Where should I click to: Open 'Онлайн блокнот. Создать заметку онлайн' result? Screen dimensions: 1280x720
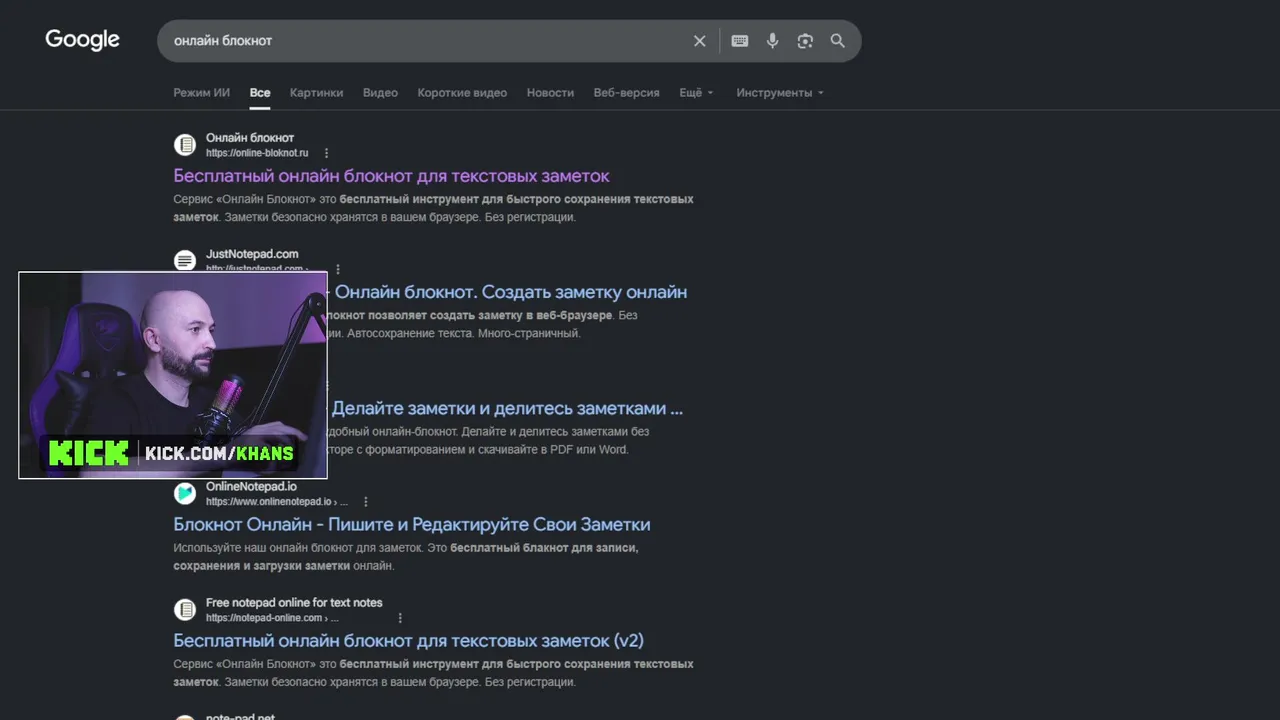[x=511, y=292]
